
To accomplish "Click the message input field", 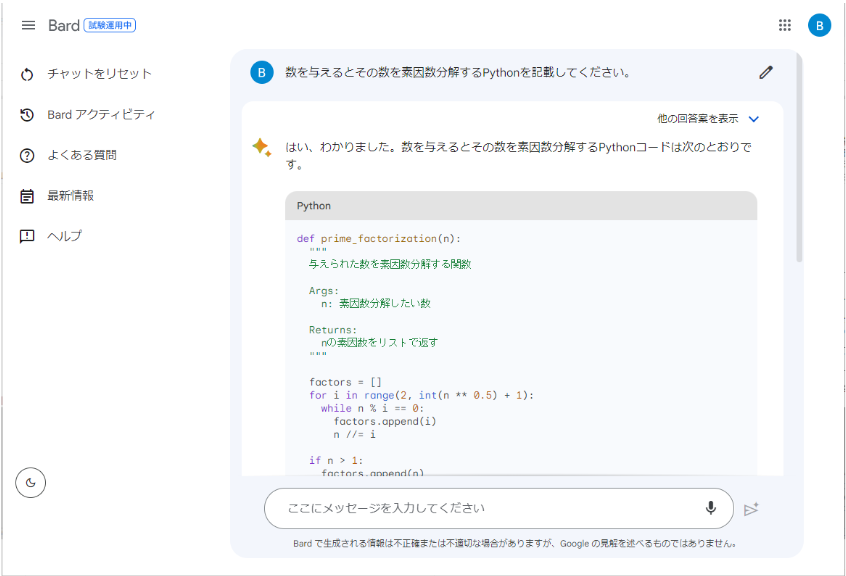I will pos(499,509).
